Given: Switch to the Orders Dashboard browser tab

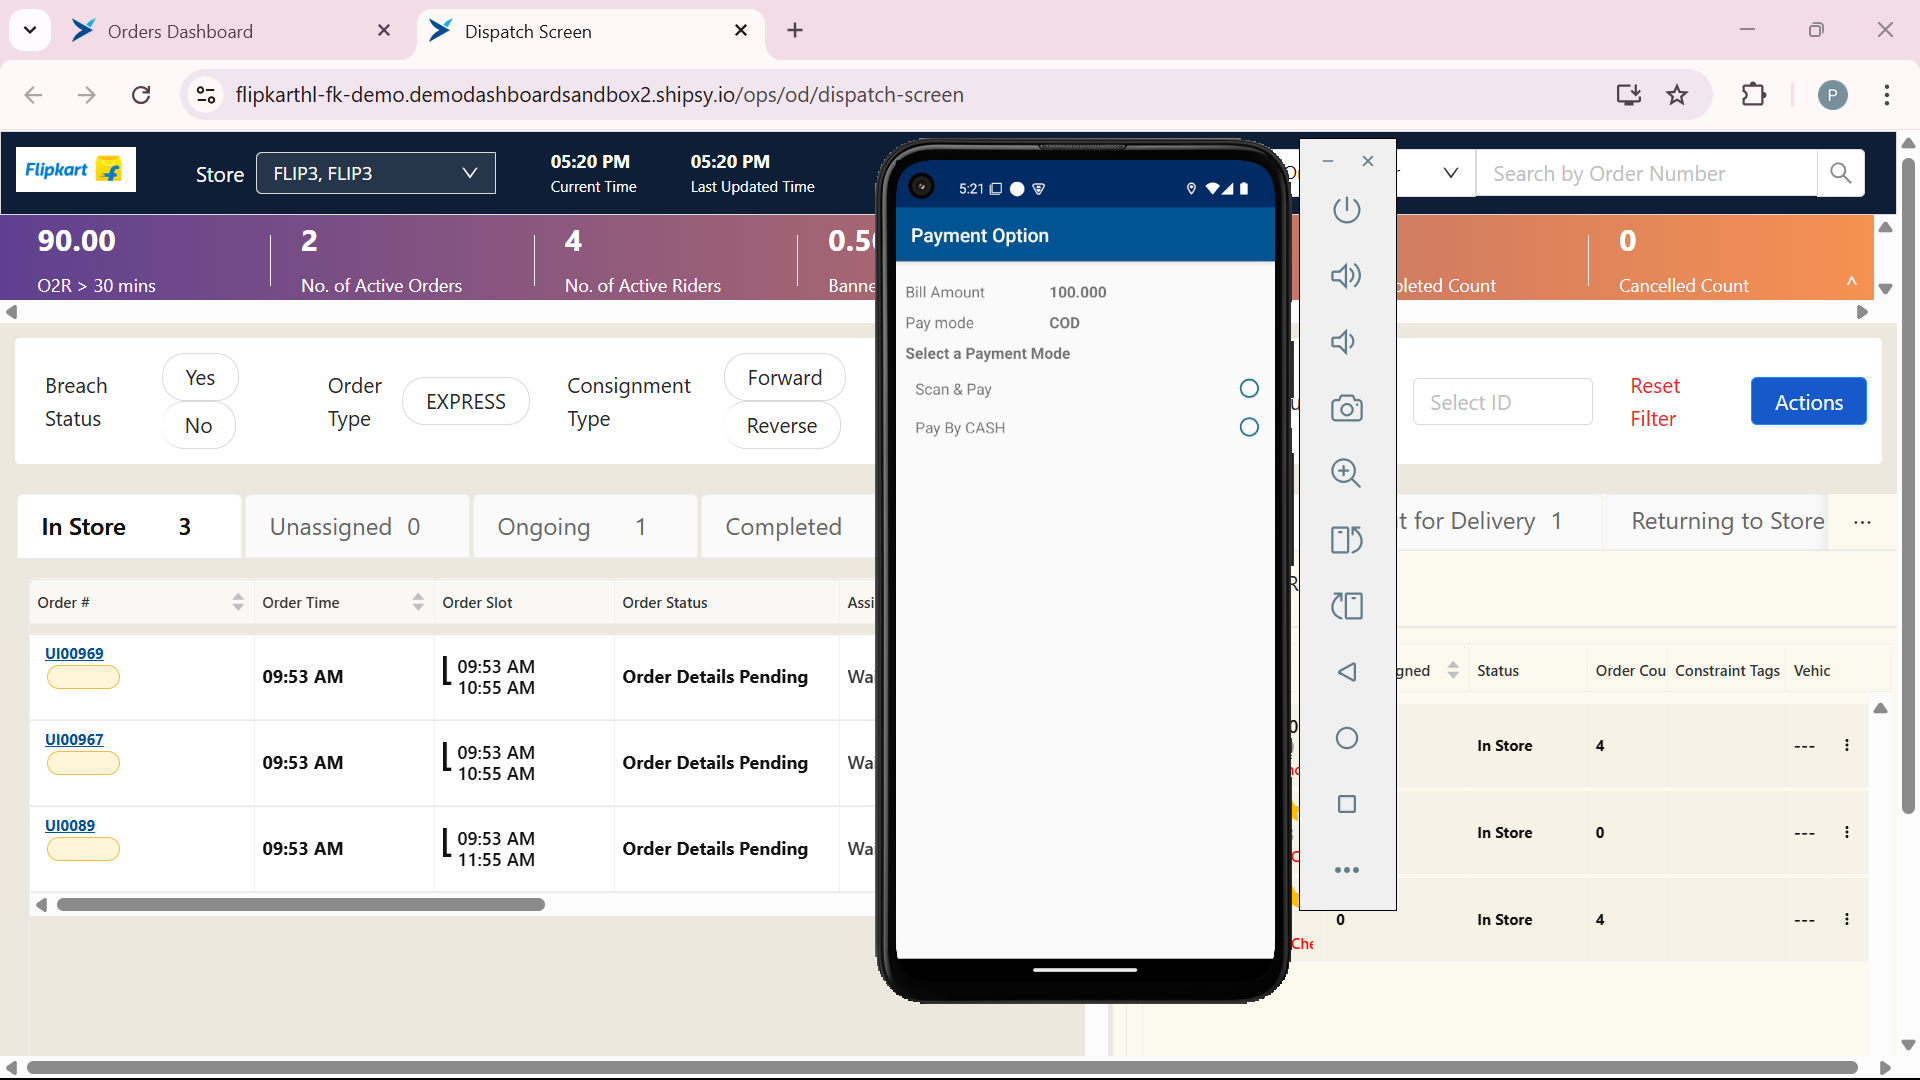Looking at the screenshot, I should pos(180,31).
